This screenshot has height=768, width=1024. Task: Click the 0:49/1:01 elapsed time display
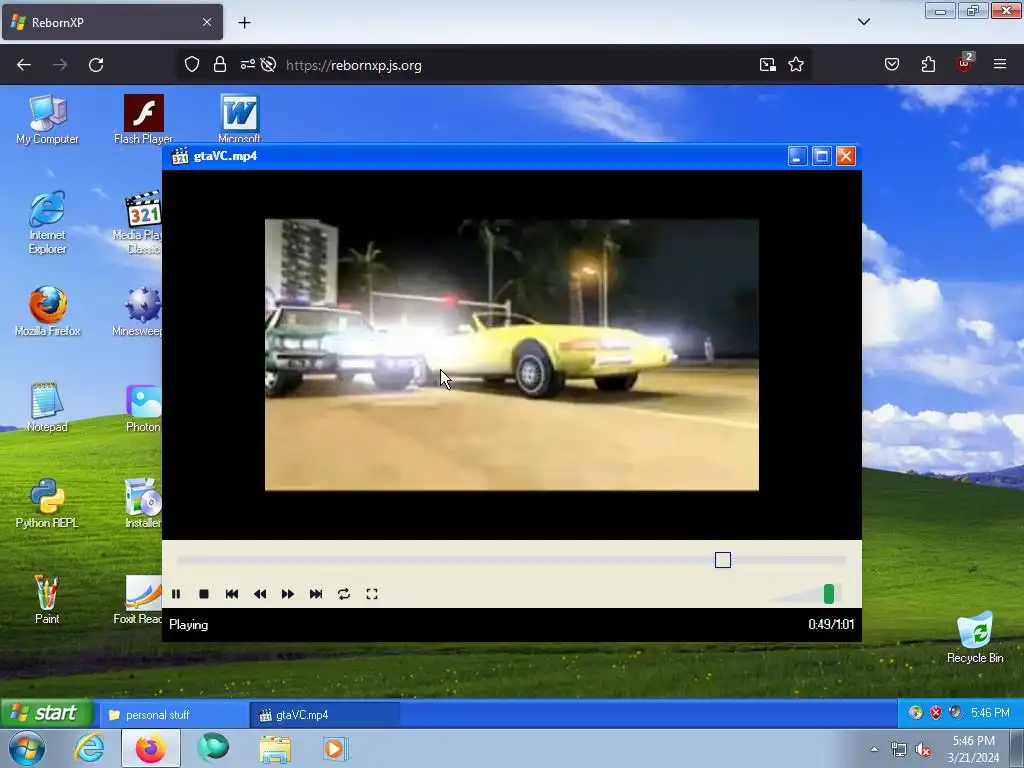click(x=831, y=624)
